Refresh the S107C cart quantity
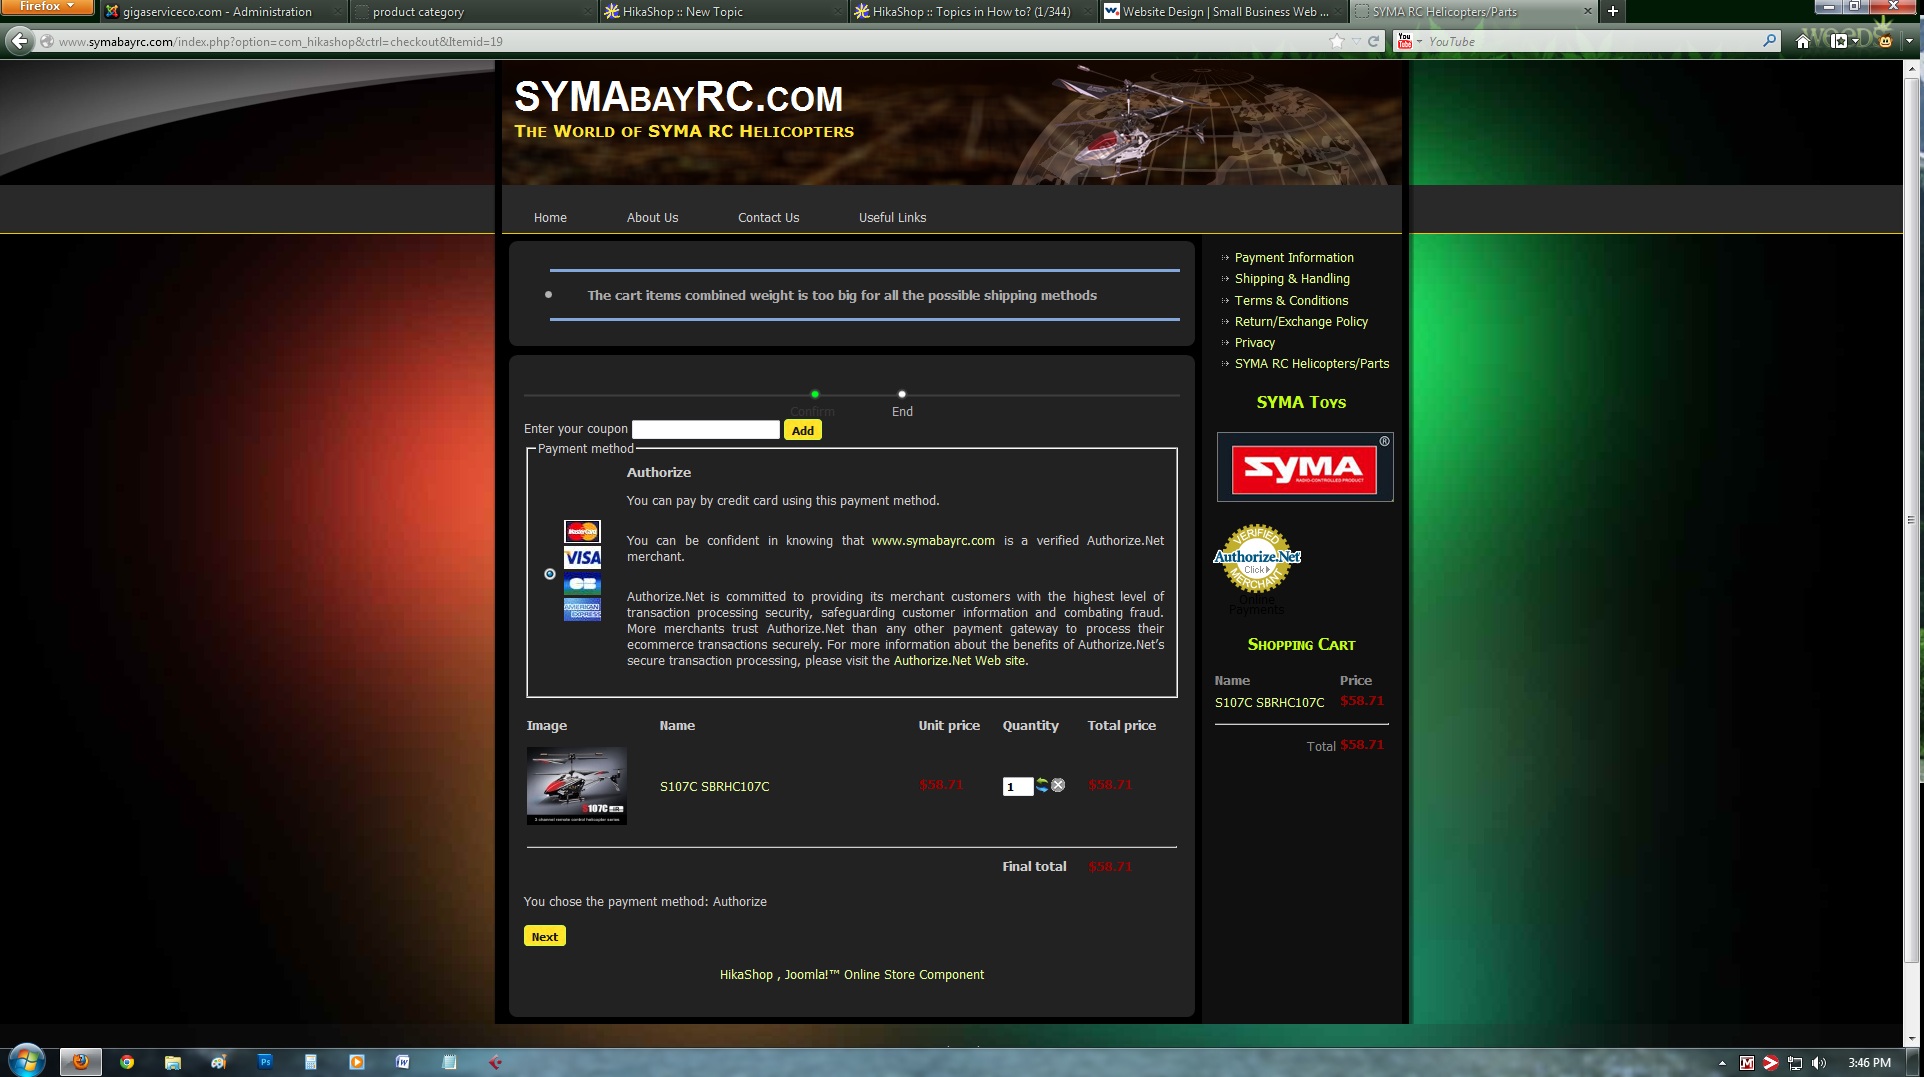 (x=1042, y=785)
